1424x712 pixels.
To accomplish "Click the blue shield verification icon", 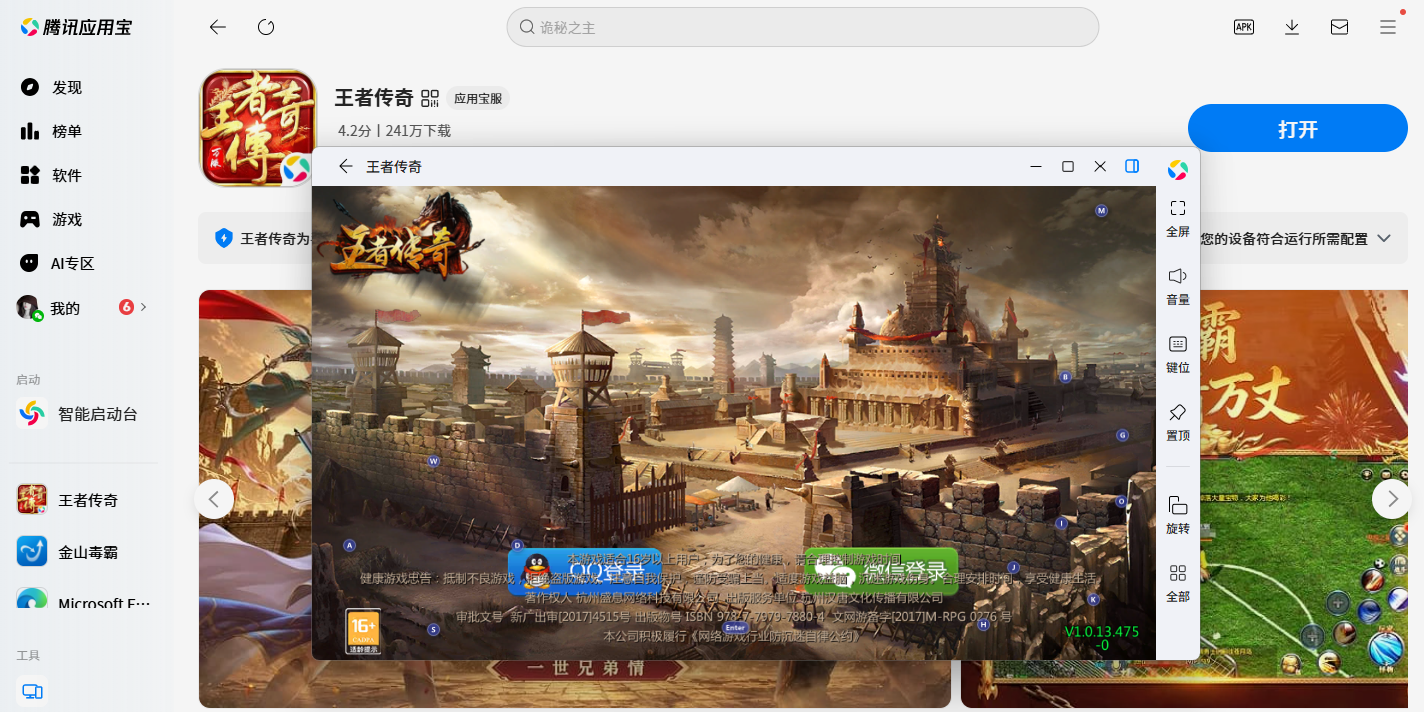I will pos(224,238).
